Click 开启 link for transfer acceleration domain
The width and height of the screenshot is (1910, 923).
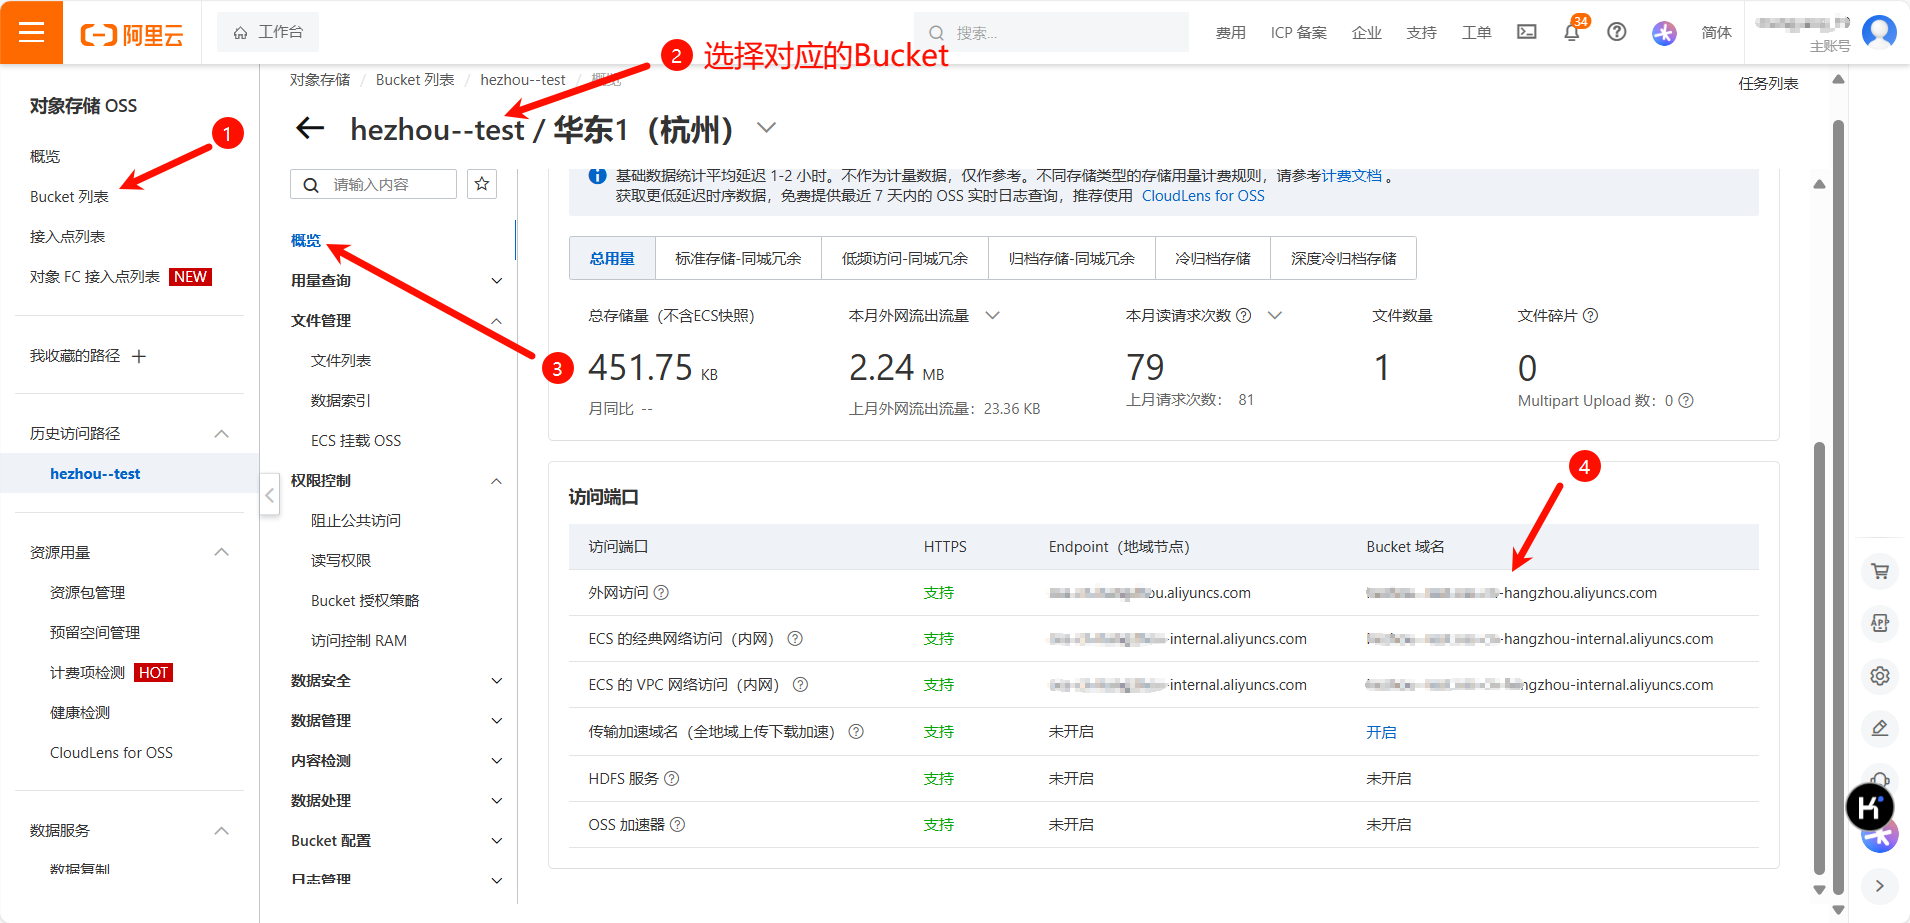click(1381, 732)
